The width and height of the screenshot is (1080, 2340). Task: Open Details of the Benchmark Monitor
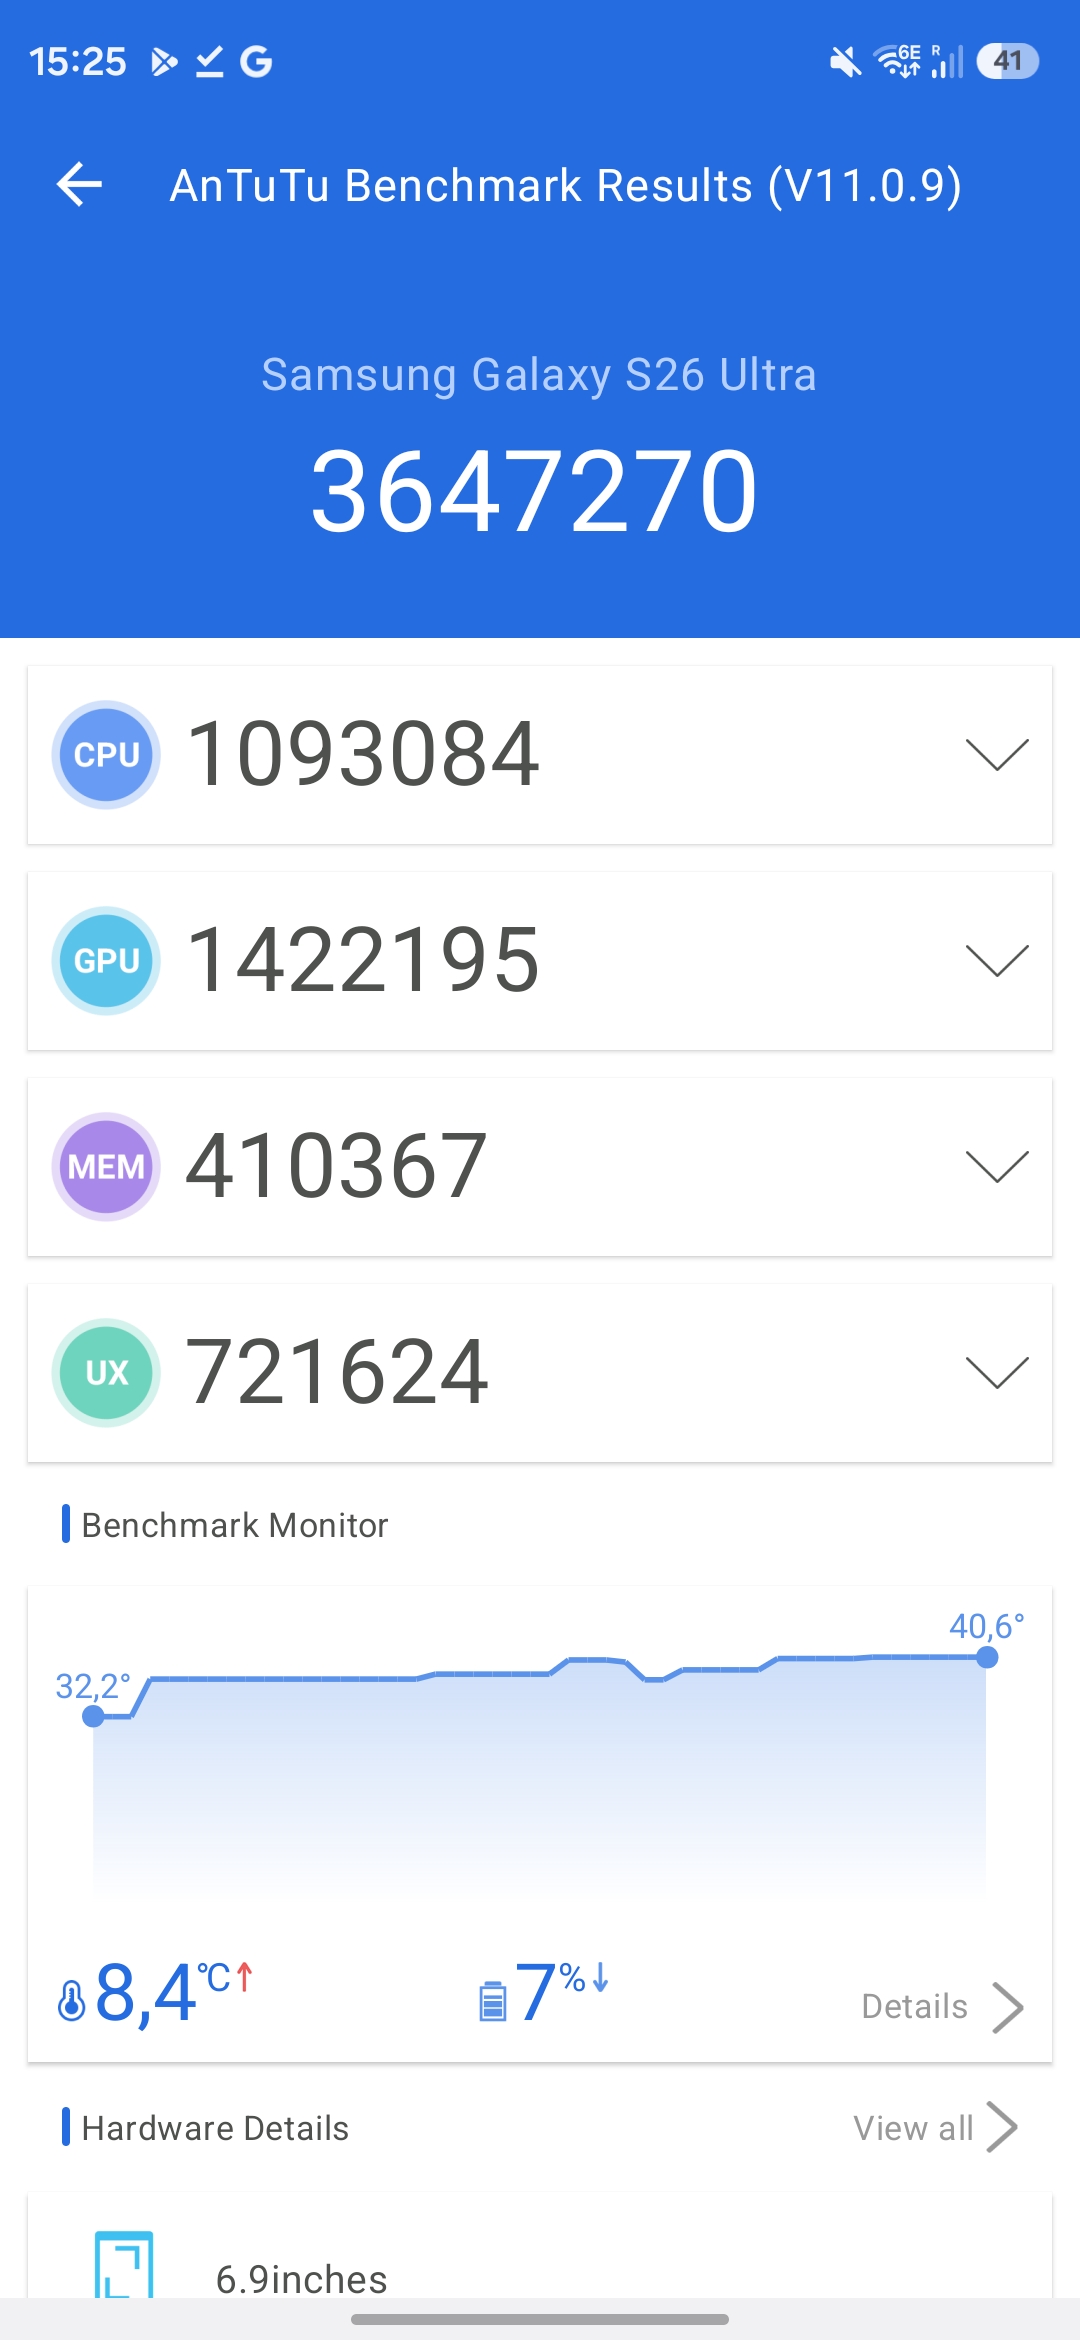pyautogui.click(x=941, y=2007)
